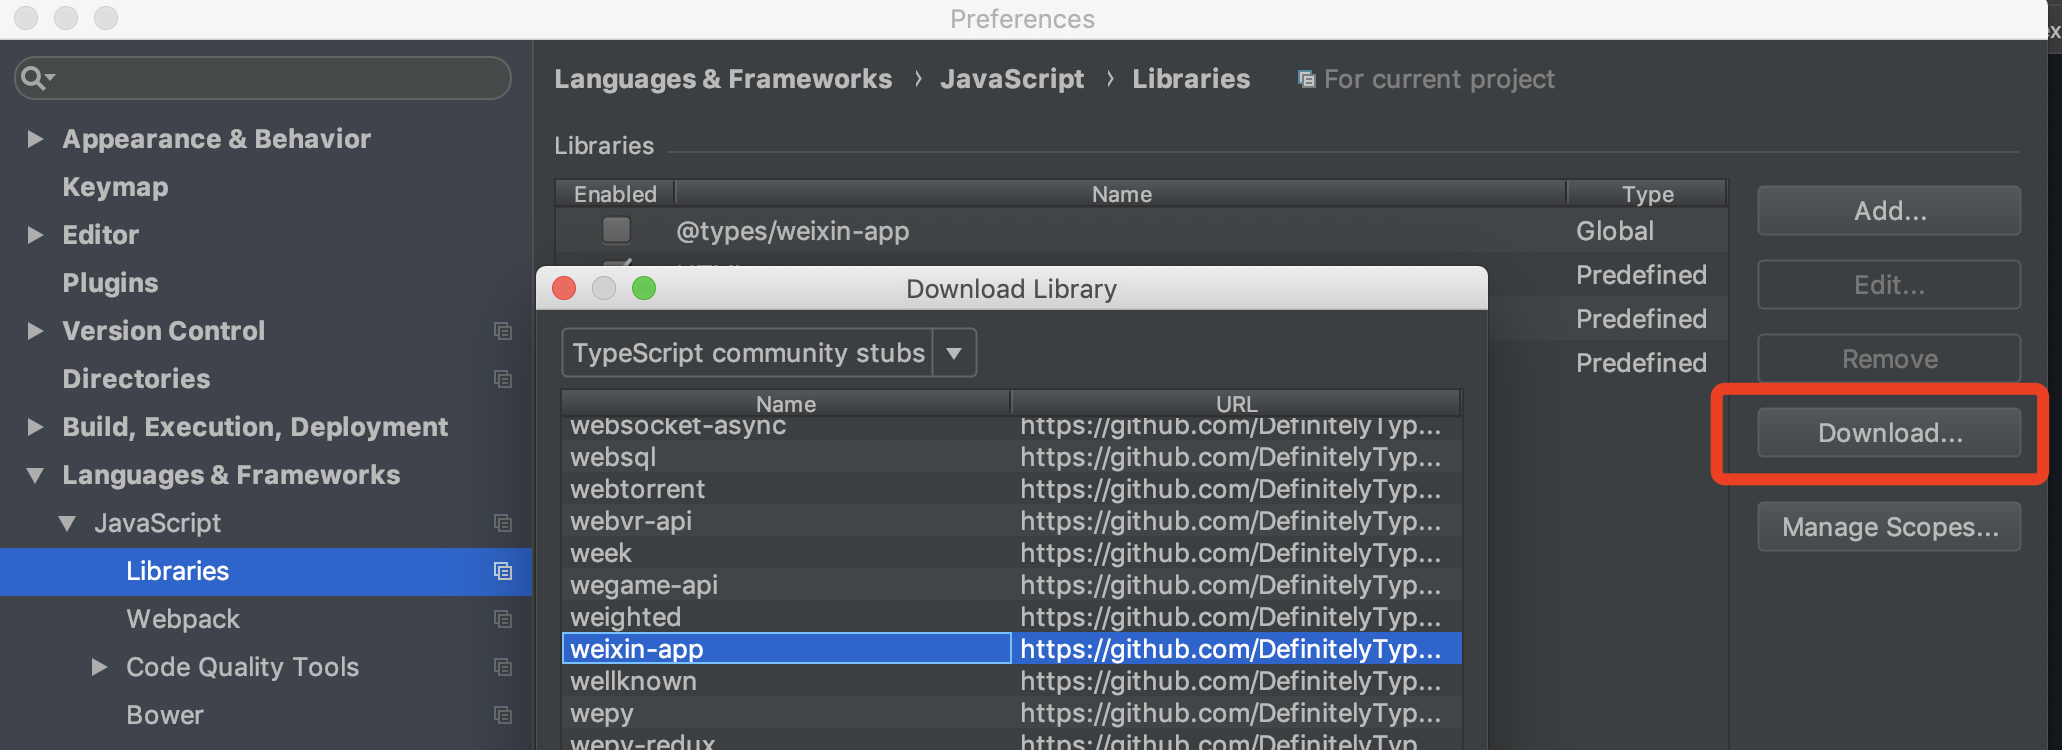The width and height of the screenshot is (2062, 750).
Task: Click Global type cell of @types/weixin-app
Action: coord(1615,231)
